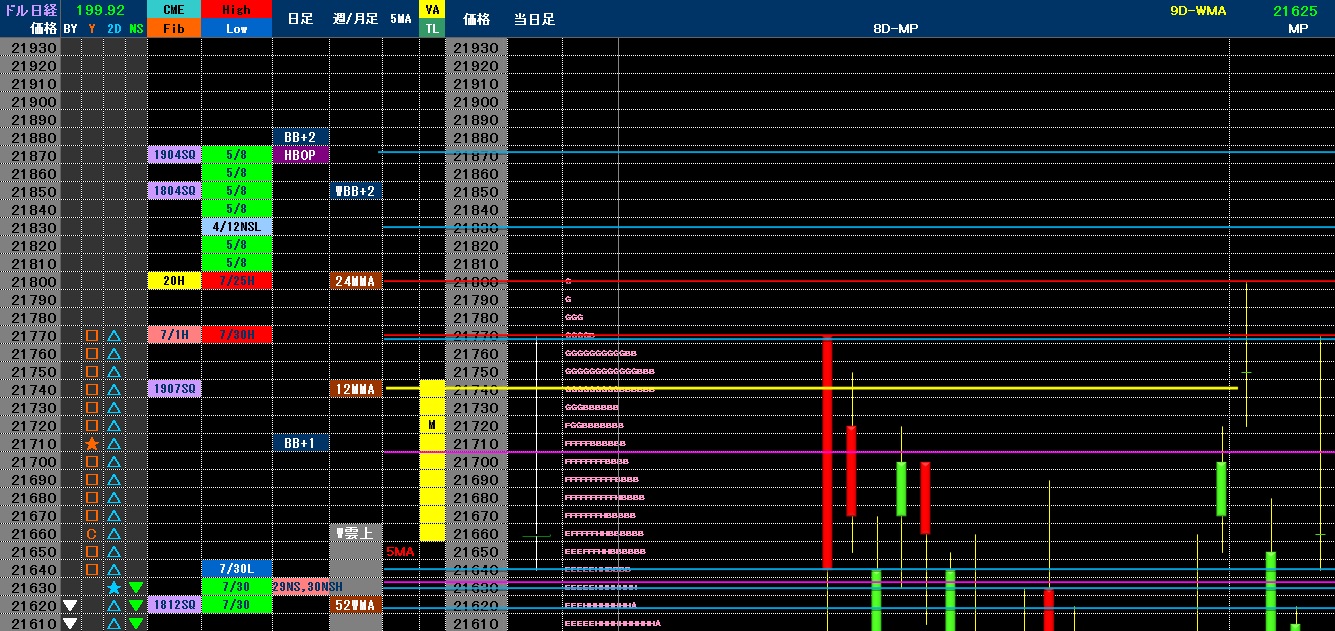Viewport: 1335px width, 631px height.
Task: Select the orange star marker in row 21710
Action: (91, 443)
